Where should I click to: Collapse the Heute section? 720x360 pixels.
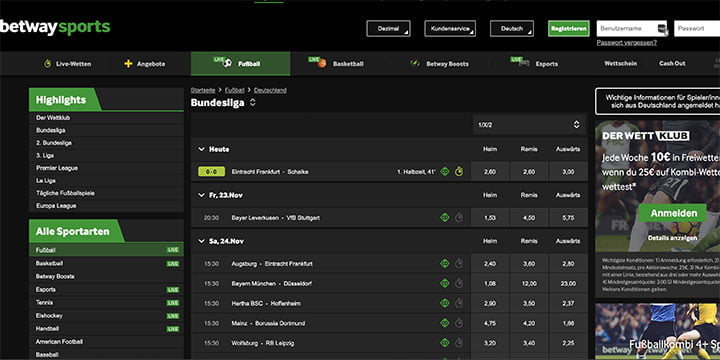pos(201,149)
